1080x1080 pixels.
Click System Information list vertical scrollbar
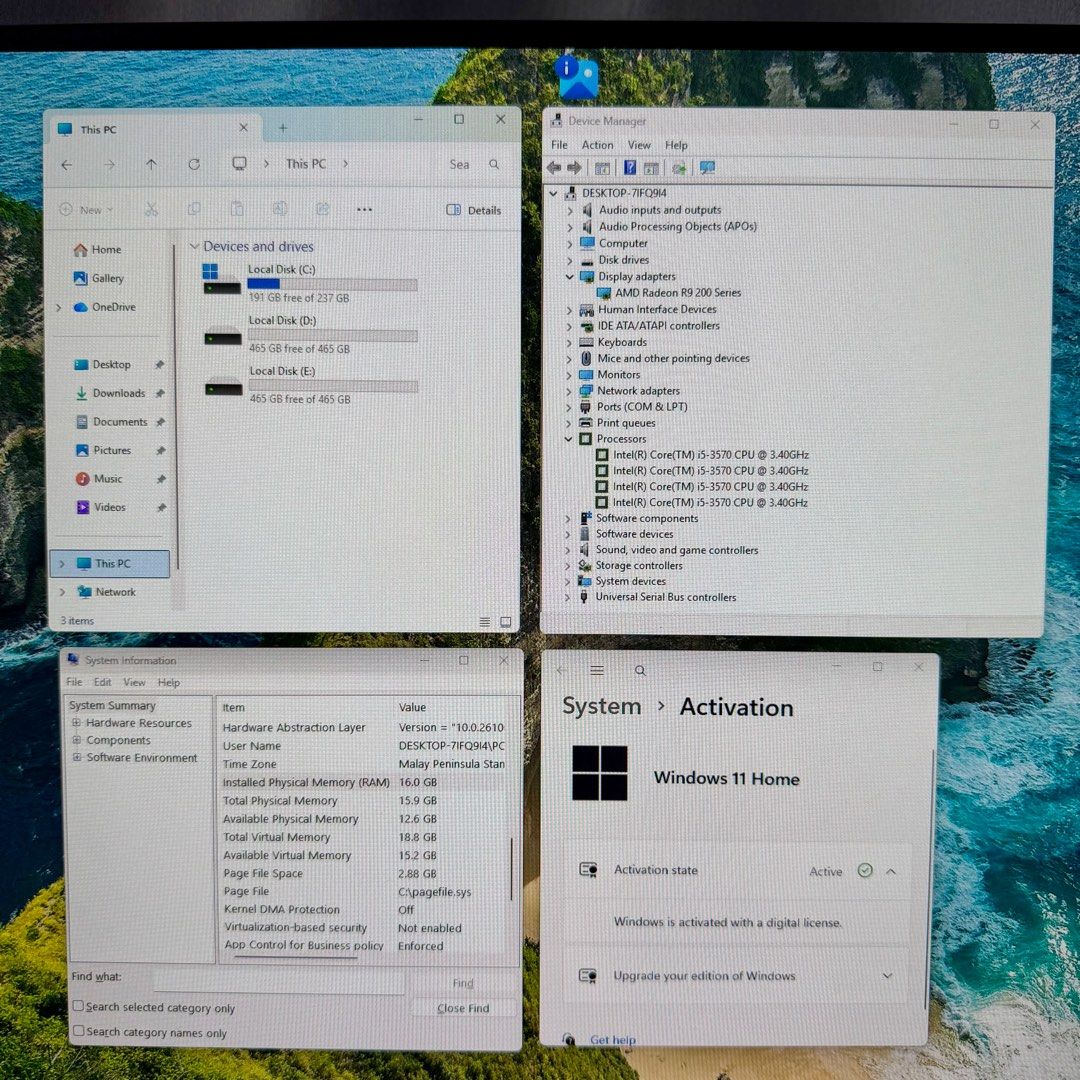pos(511,869)
